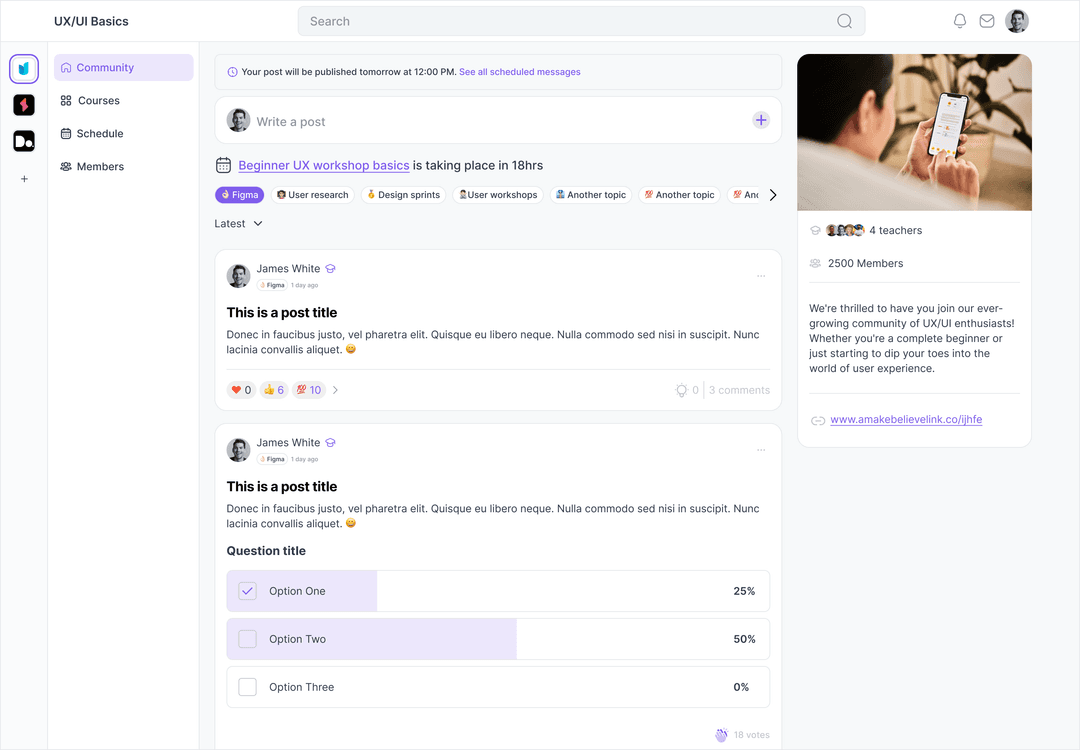Select the red lightning workspace icon
This screenshot has width=1080, height=750.
[24, 105]
